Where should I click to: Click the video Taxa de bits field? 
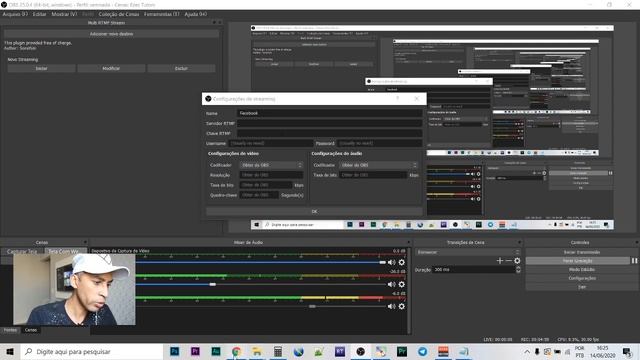pos(266,185)
